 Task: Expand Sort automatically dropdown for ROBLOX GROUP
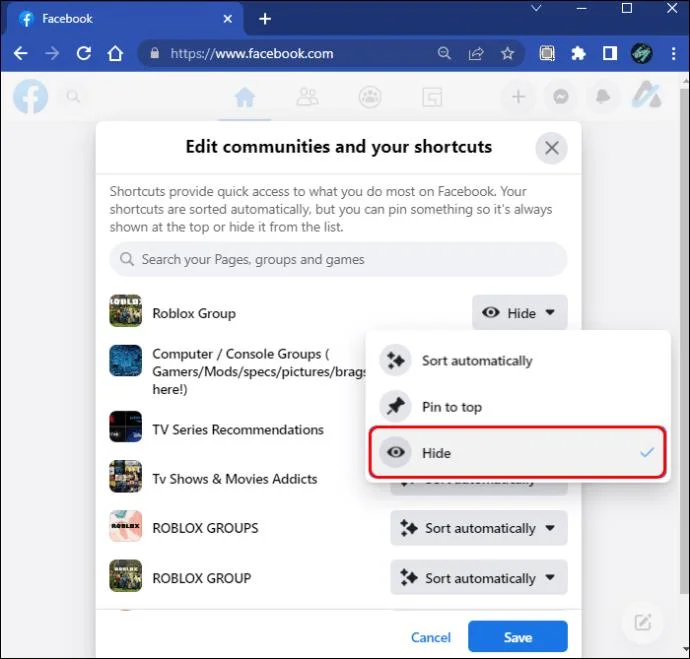(x=479, y=578)
